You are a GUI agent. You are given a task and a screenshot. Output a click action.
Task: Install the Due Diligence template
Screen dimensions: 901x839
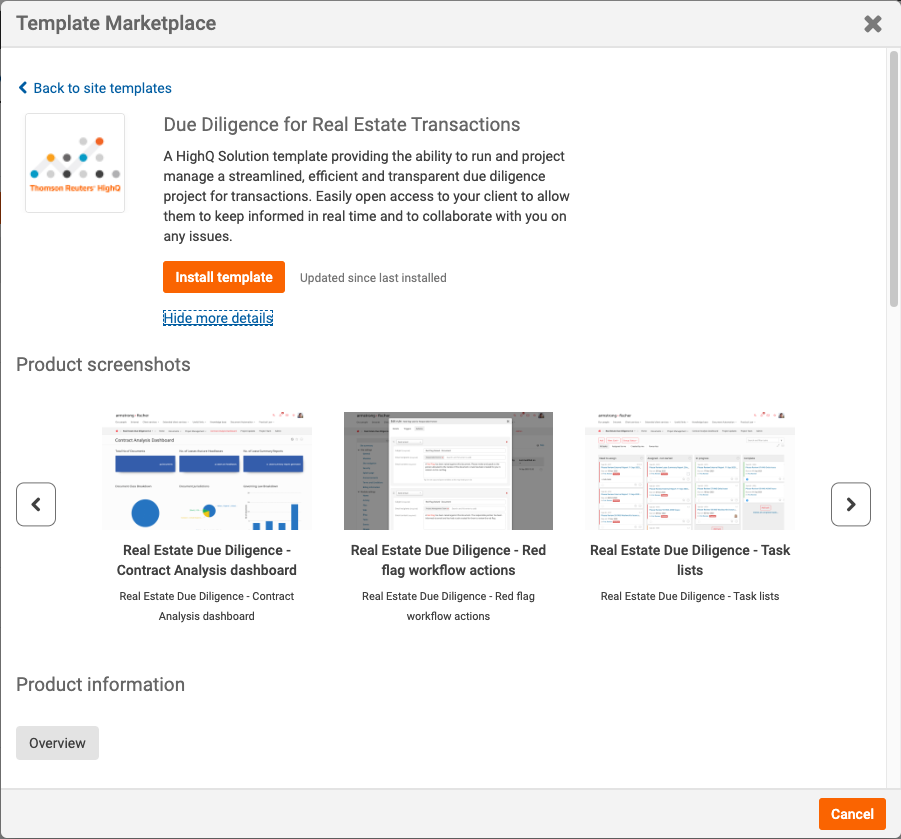(224, 277)
